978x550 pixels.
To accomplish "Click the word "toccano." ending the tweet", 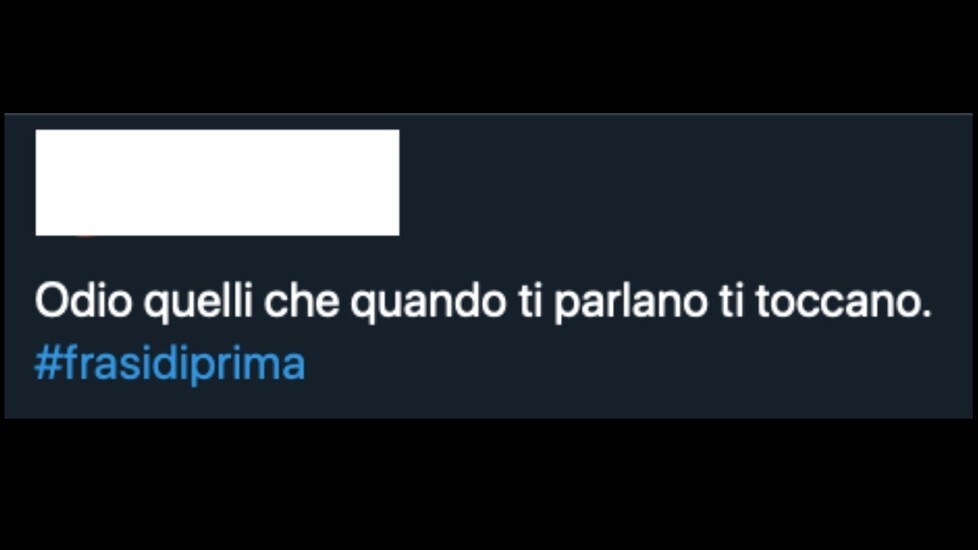I will (x=843, y=301).
